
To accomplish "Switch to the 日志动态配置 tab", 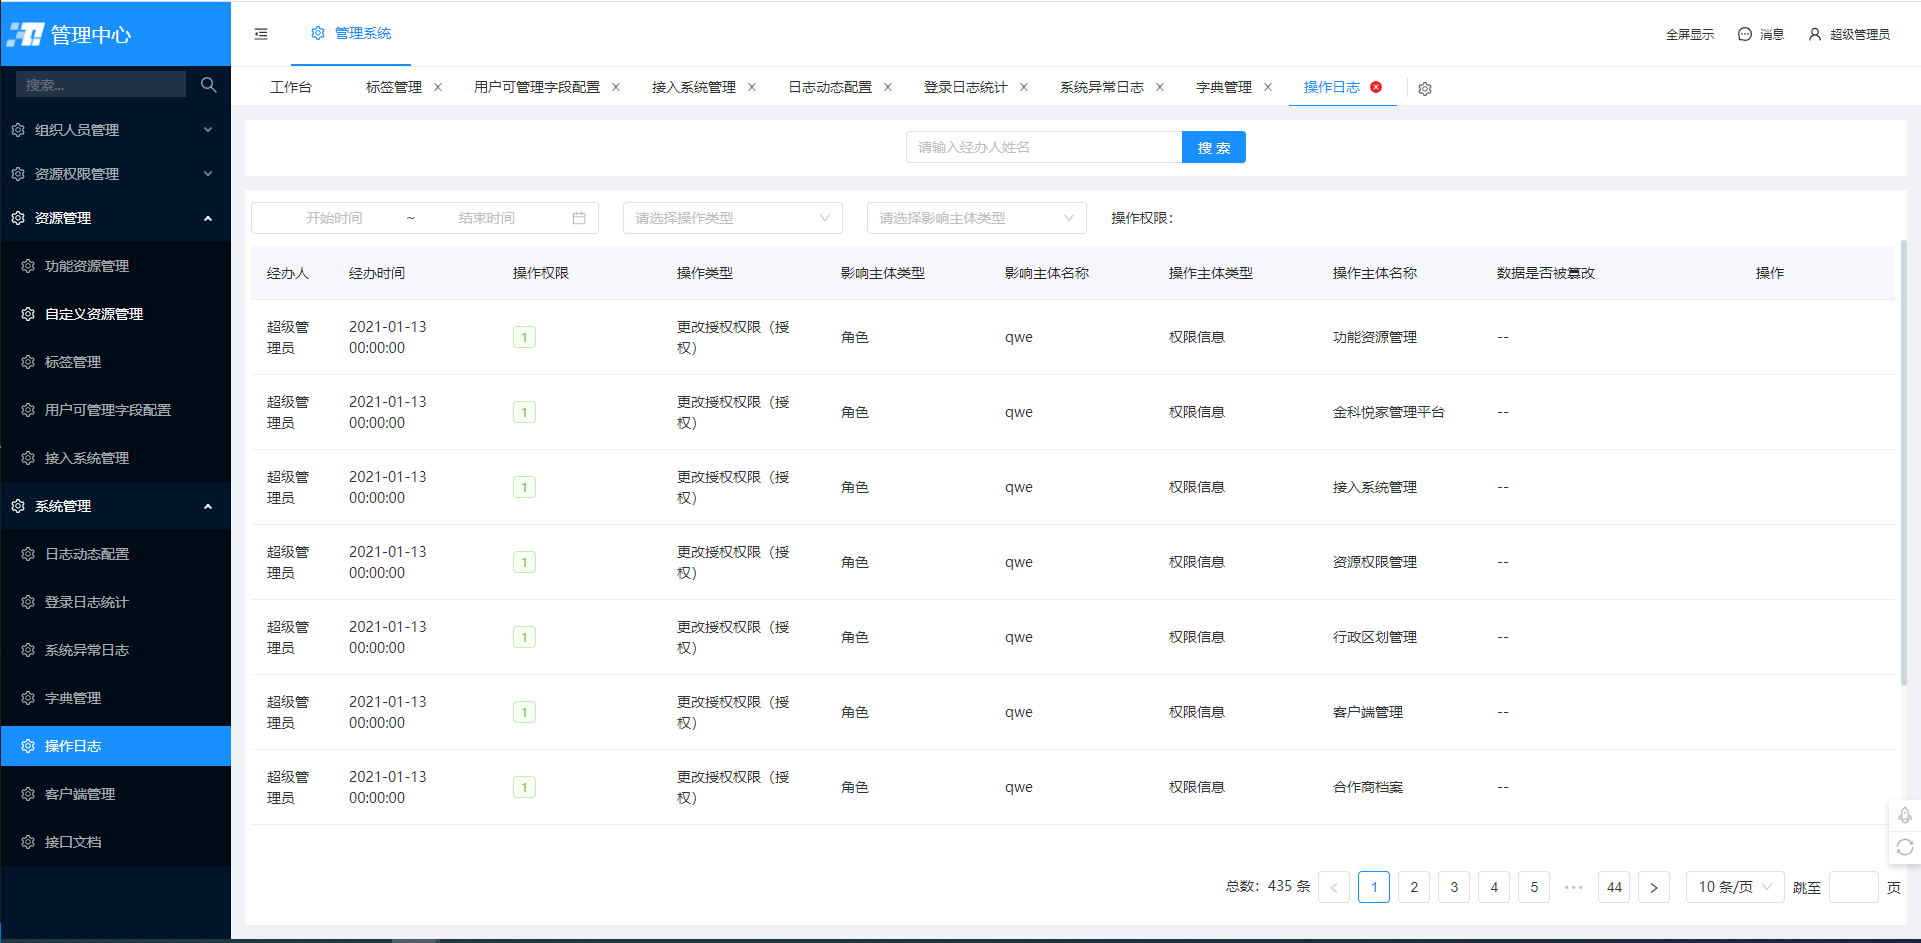I will point(830,87).
